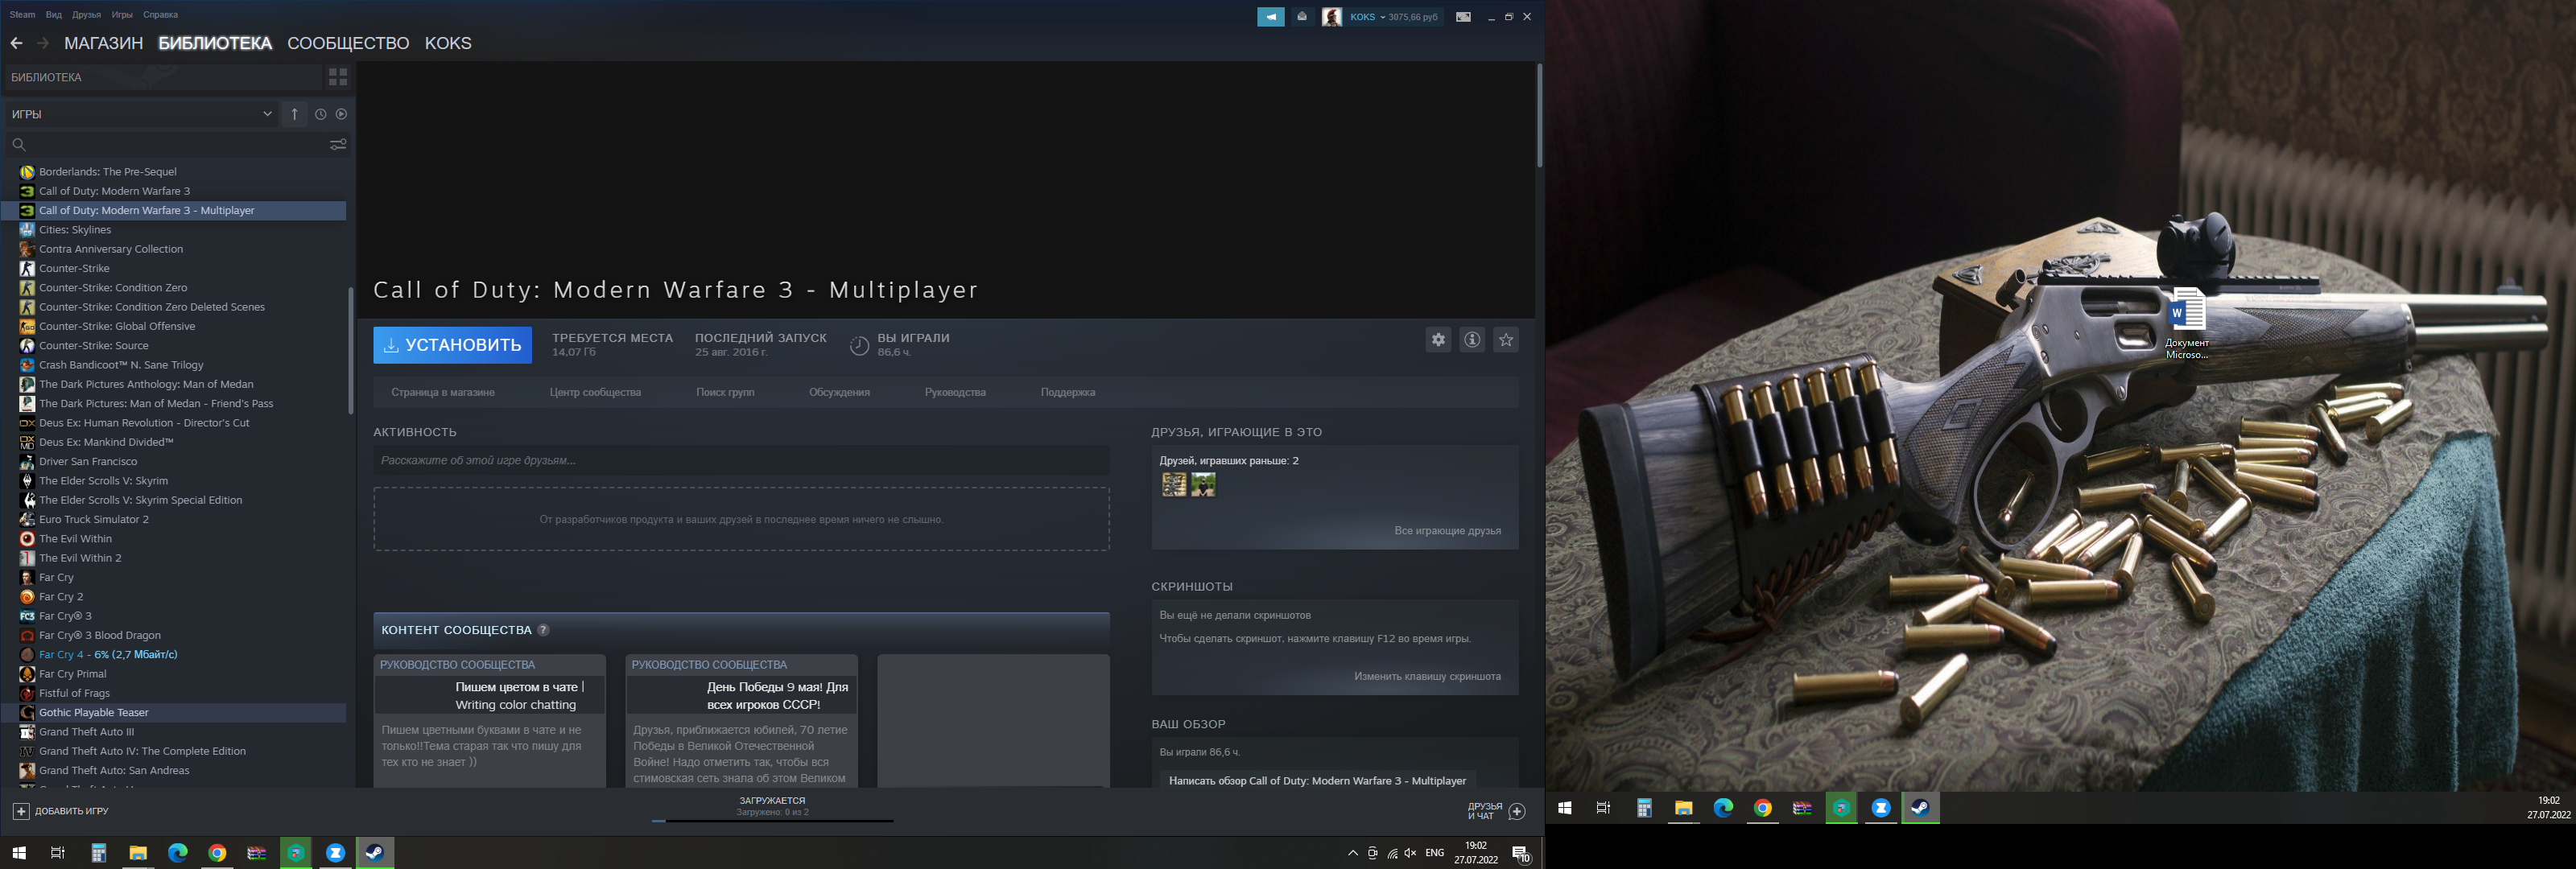This screenshot has height=869, width=2576.
Task: Open Руководства link
Action: (x=955, y=392)
